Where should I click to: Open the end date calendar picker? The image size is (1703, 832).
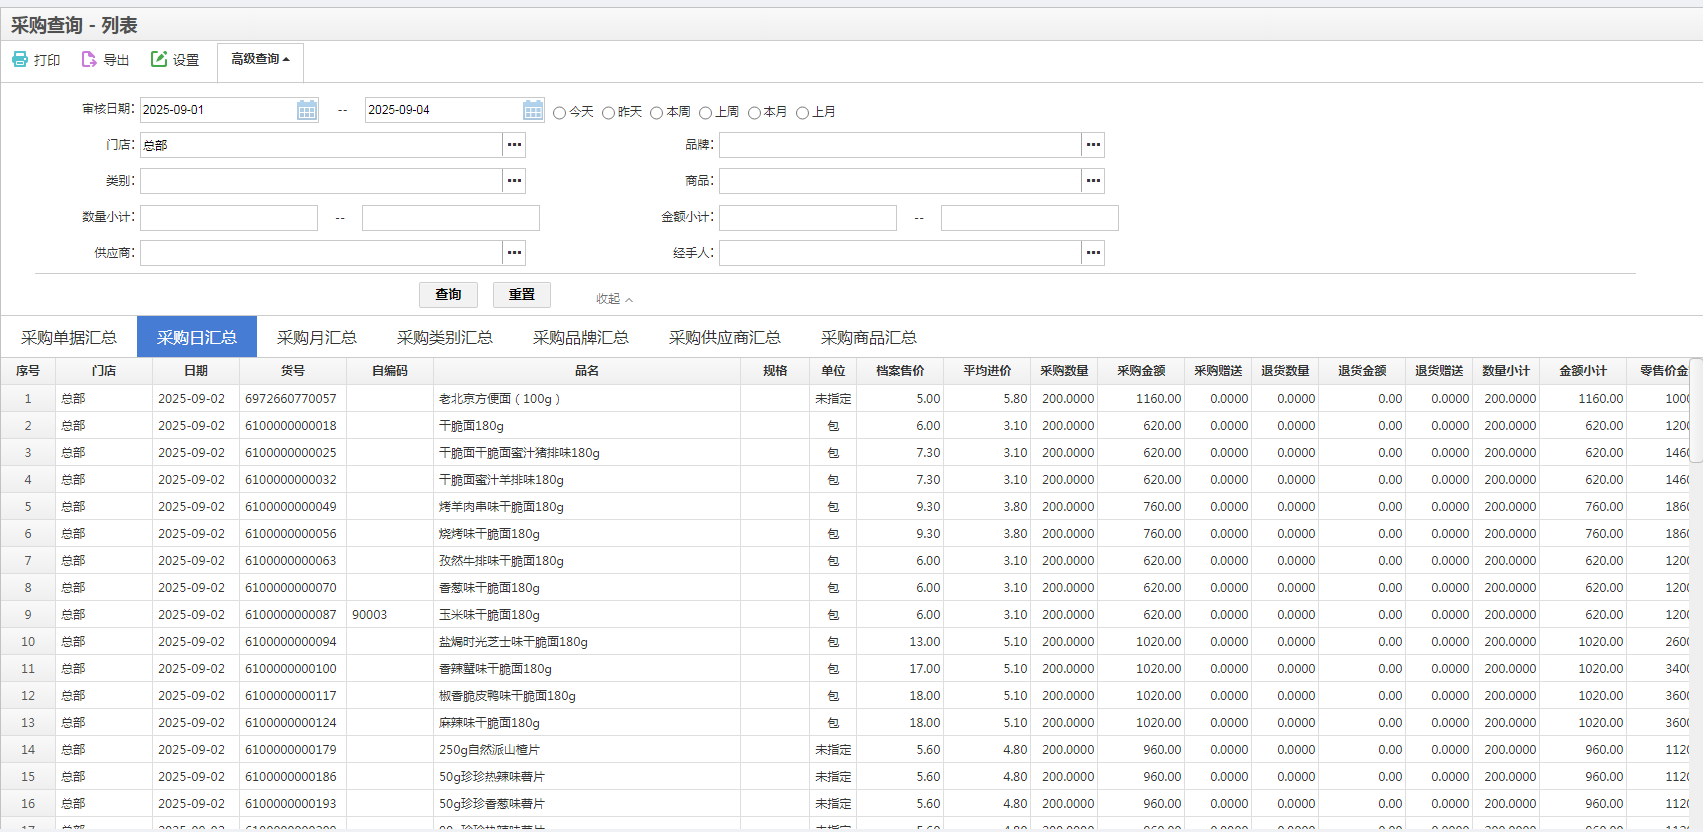pyautogui.click(x=533, y=110)
